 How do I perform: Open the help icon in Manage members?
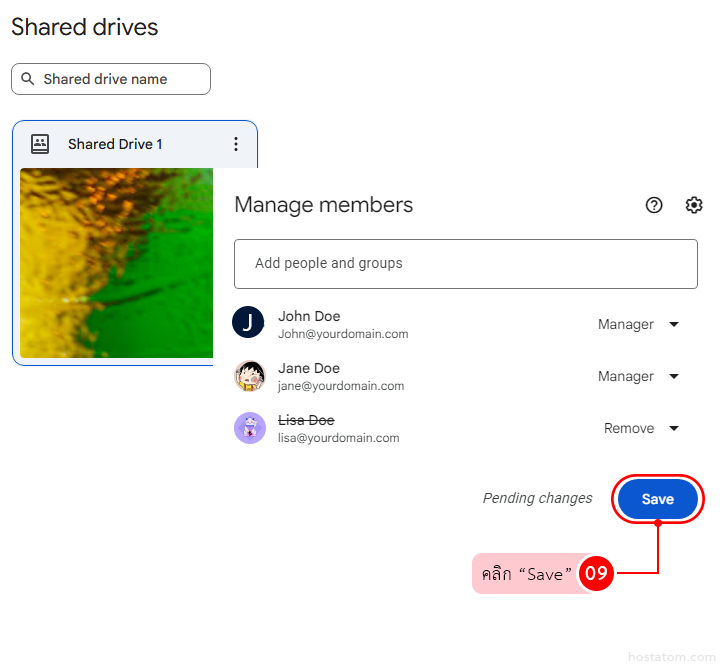pyautogui.click(x=653, y=205)
